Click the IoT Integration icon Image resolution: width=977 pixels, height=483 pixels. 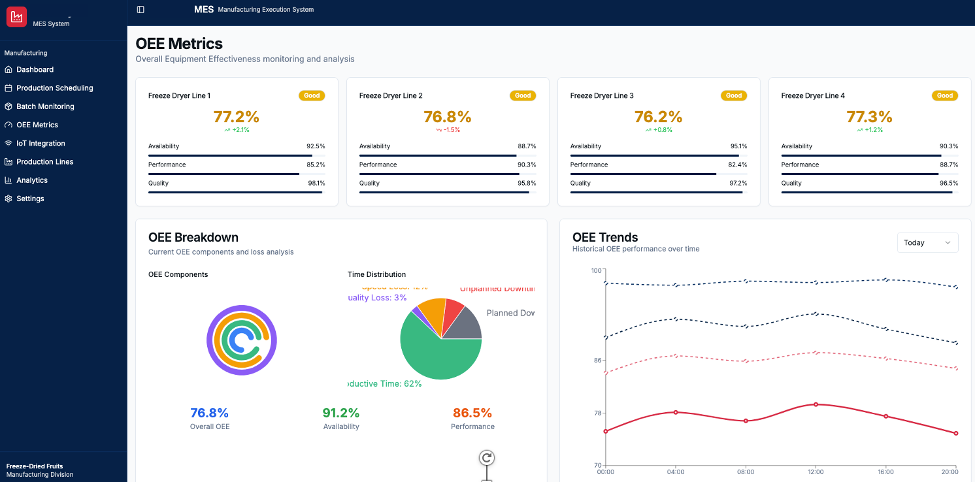(8, 143)
